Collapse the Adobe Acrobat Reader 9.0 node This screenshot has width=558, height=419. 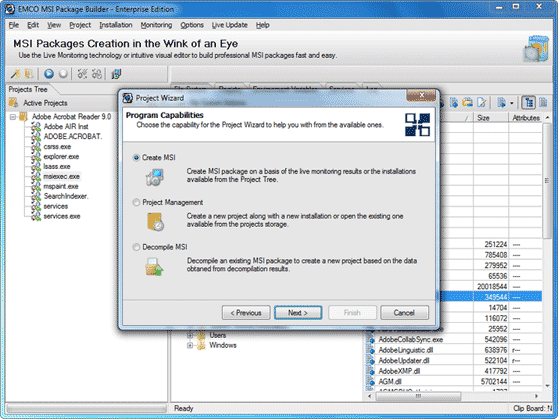[13, 117]
